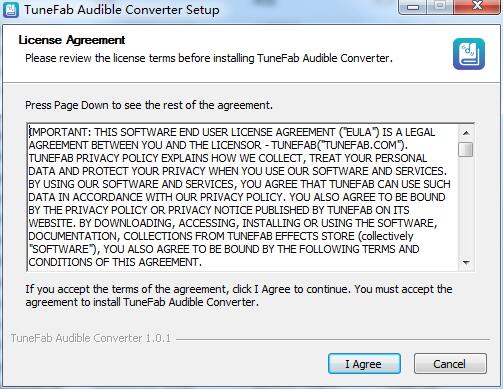503x389 pixels.
Task: Click the scrollbar track below the thumb
Action: 466,206
